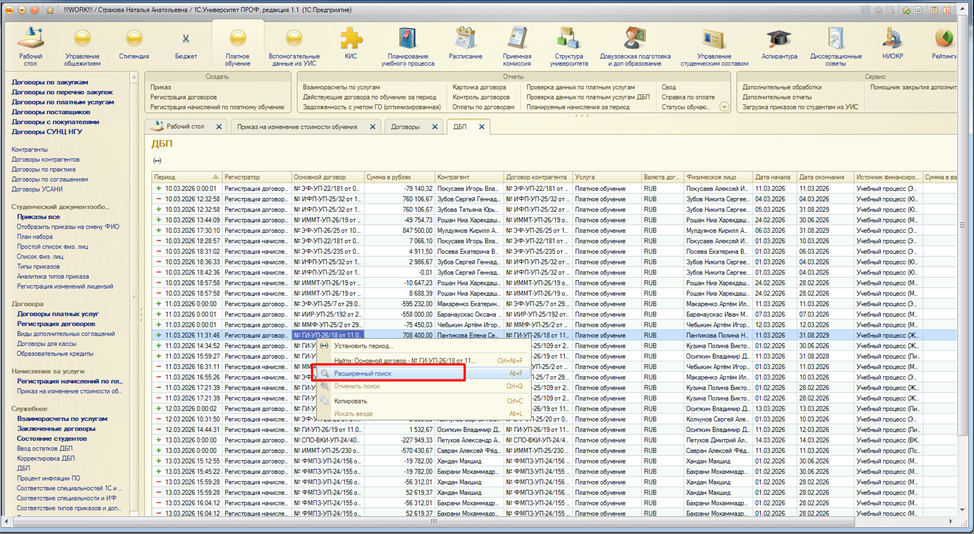Screen dimensions: 974x534
Task: Open the Рабочий стол section icon
Action: (x=31, y=43)
